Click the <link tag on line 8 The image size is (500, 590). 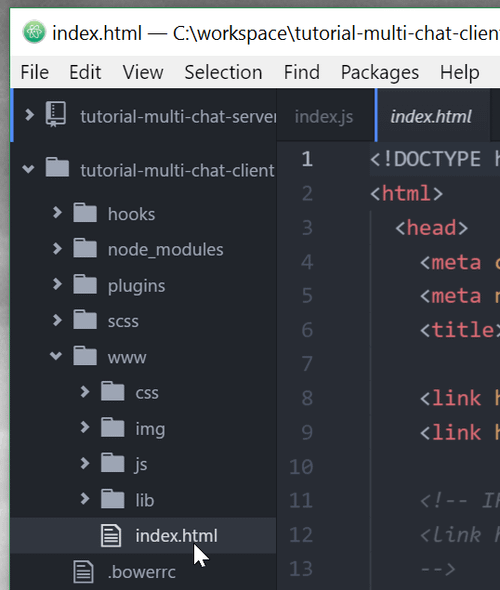(x=450, y=398)
